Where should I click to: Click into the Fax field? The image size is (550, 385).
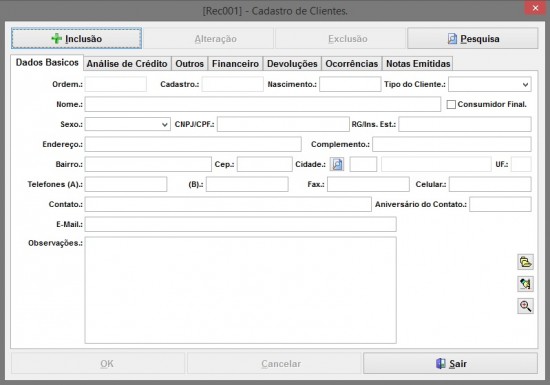[x=368, y=184]
